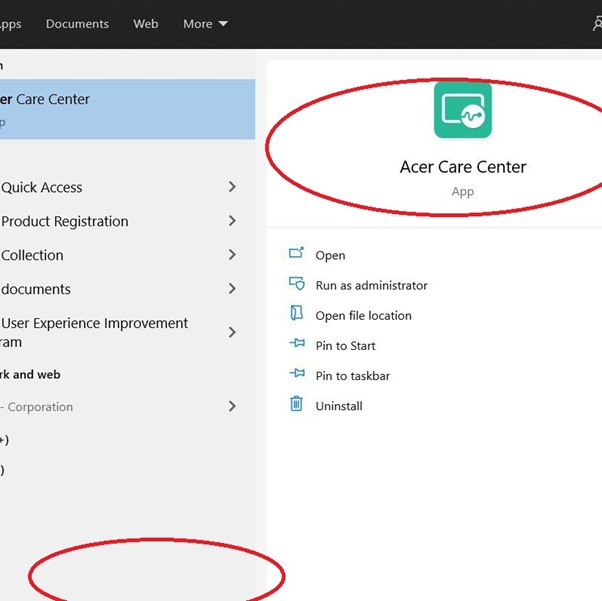Switch to the Apps search tab
This screenshot has height=601, width=602.
click(x=10, y=24)
